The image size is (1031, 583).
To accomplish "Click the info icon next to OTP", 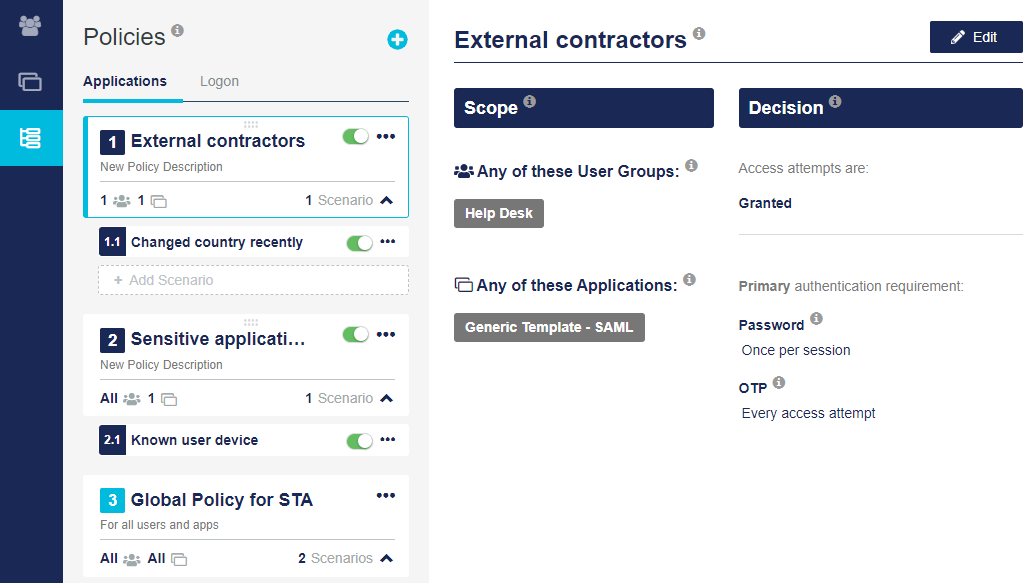I will click(779, 383).
